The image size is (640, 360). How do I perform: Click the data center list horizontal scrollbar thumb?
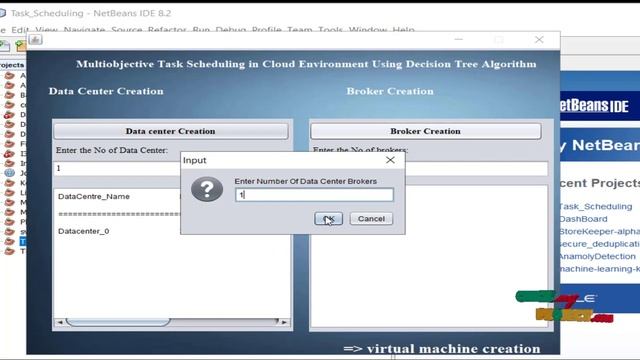118,322
